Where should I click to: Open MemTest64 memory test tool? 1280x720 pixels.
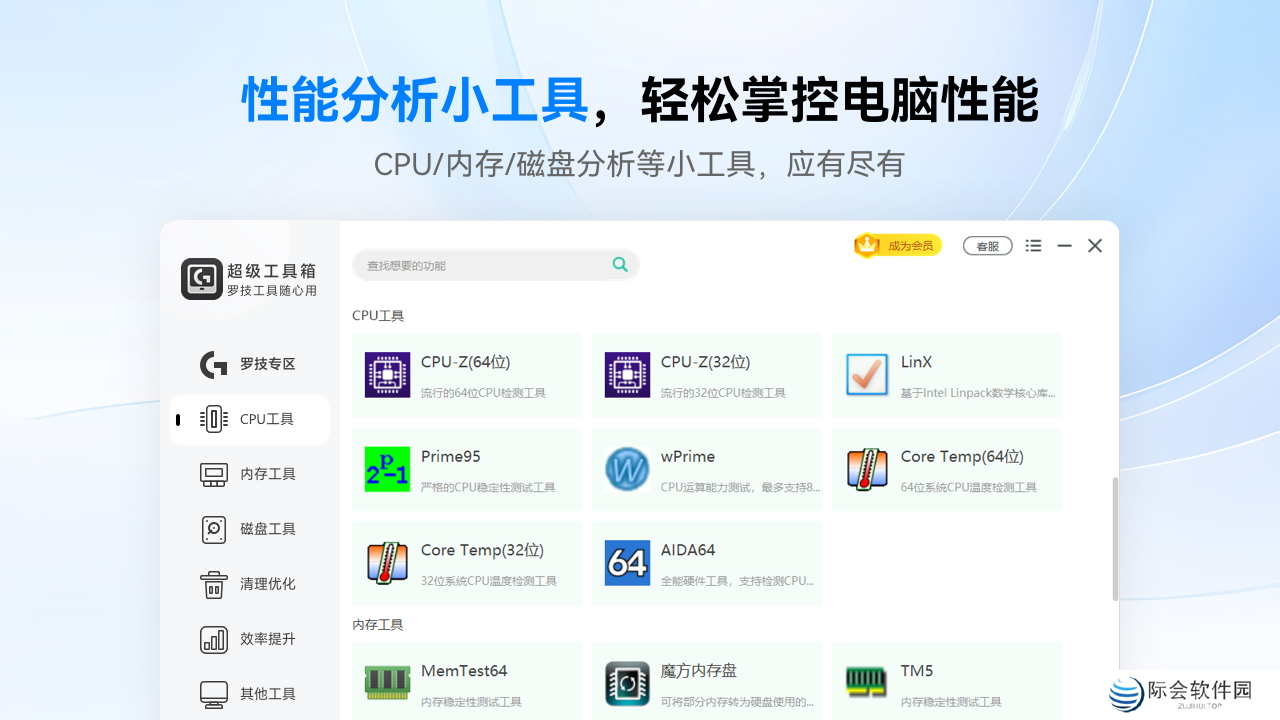[x=466, y=680]
